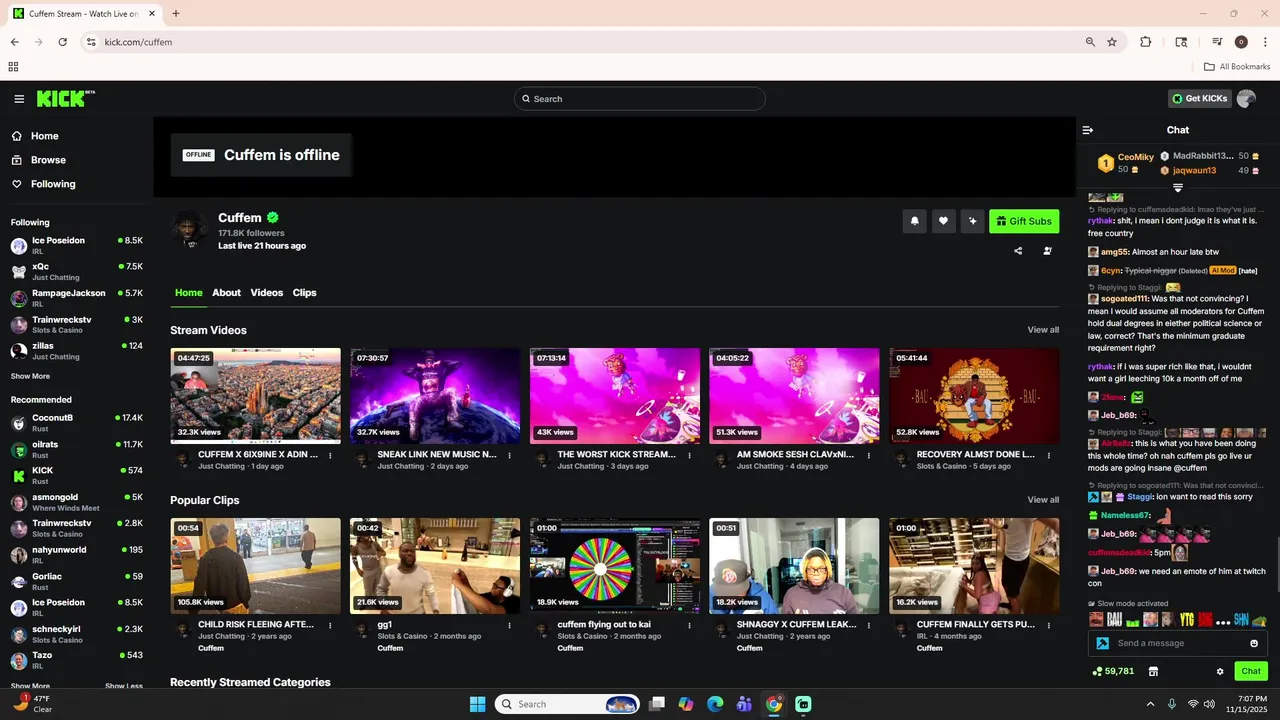The image size is (1280, 720).
Task: Reload the page
Action: (62, 42)
